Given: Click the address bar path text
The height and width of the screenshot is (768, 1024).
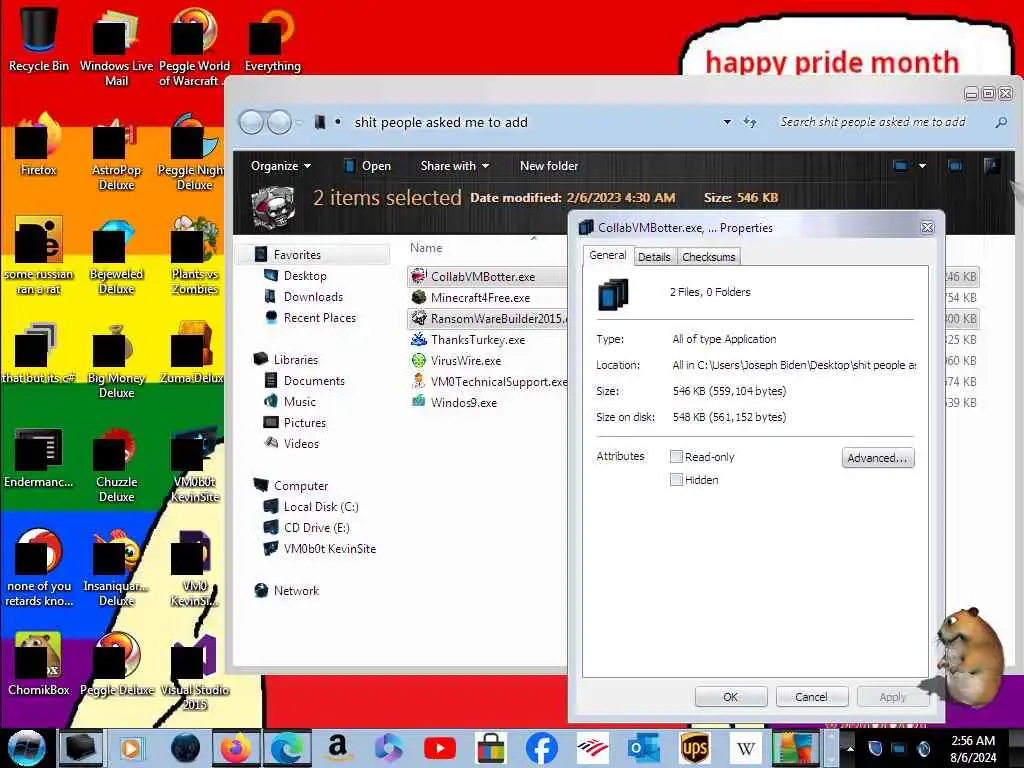Looking at the screenshot, I should (441, 122).
